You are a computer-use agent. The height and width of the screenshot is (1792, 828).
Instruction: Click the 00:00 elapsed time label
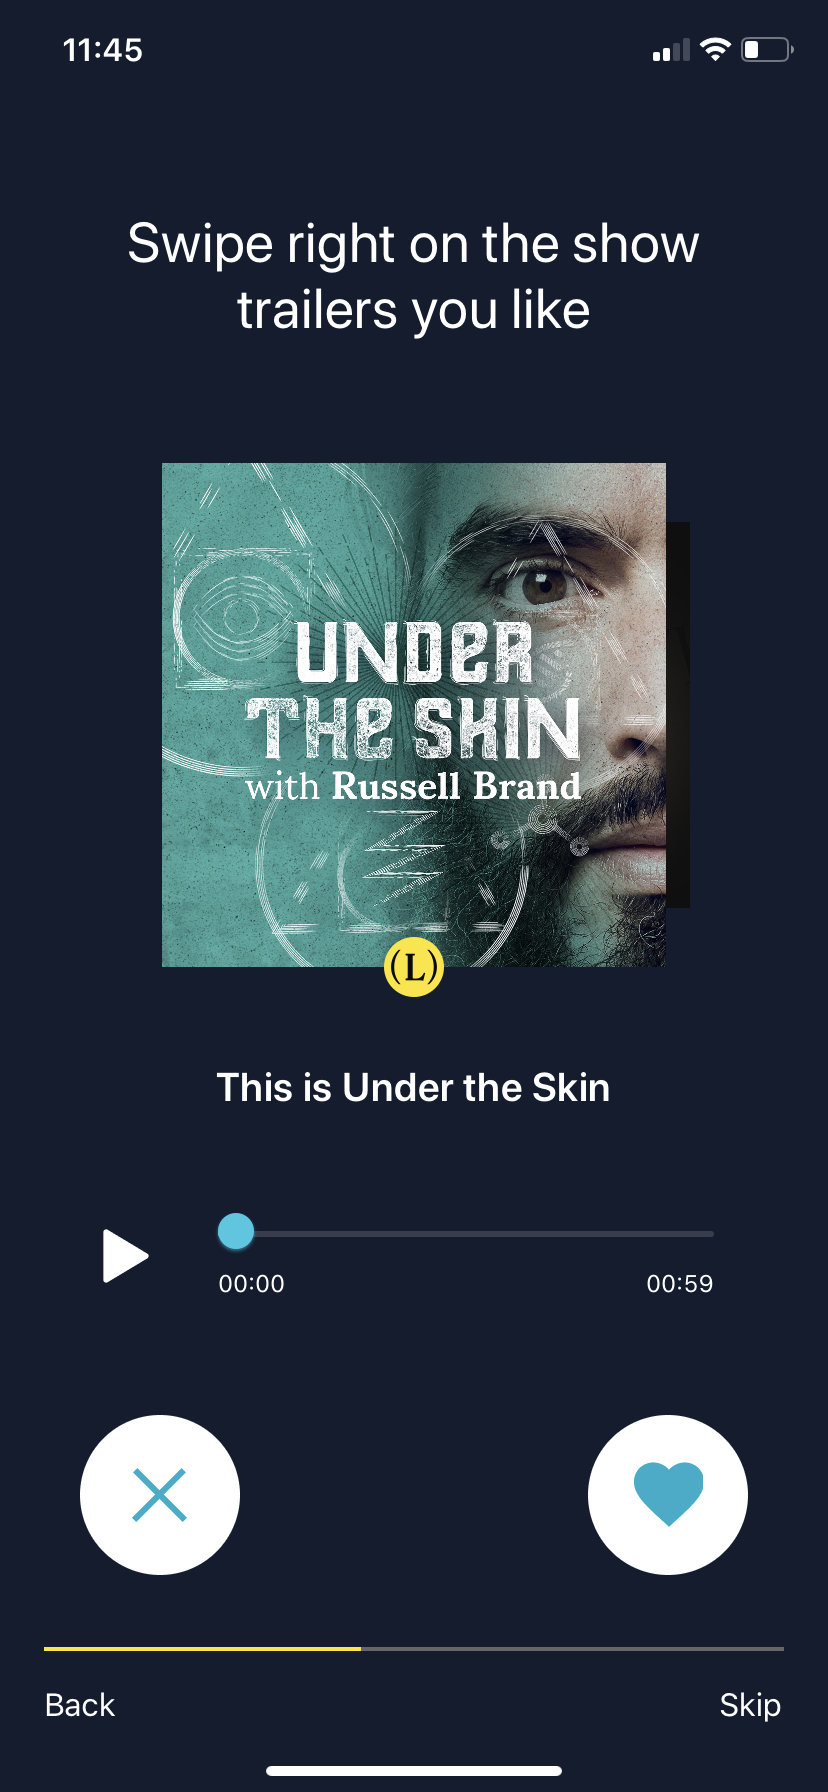(252, 1284)
